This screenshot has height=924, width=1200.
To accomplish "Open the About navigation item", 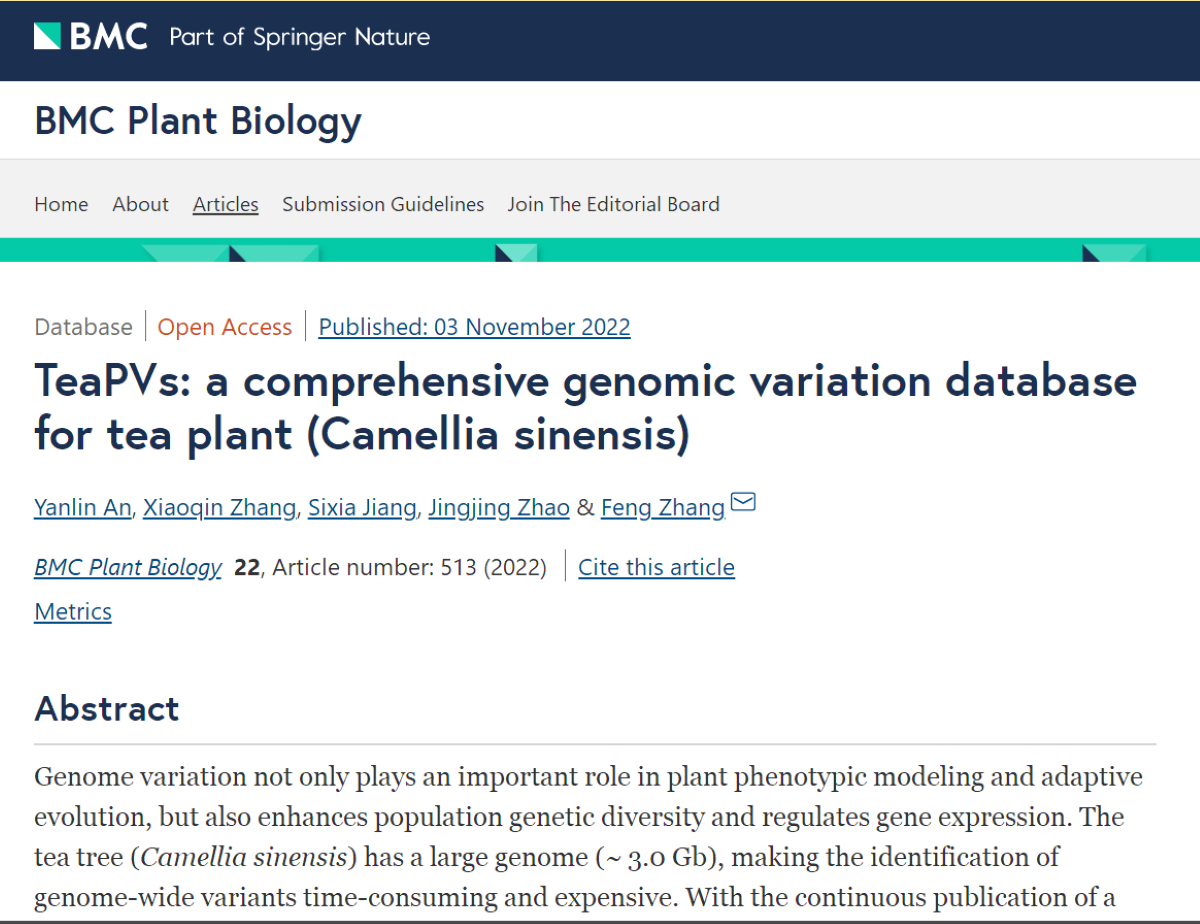I will 140,204.
